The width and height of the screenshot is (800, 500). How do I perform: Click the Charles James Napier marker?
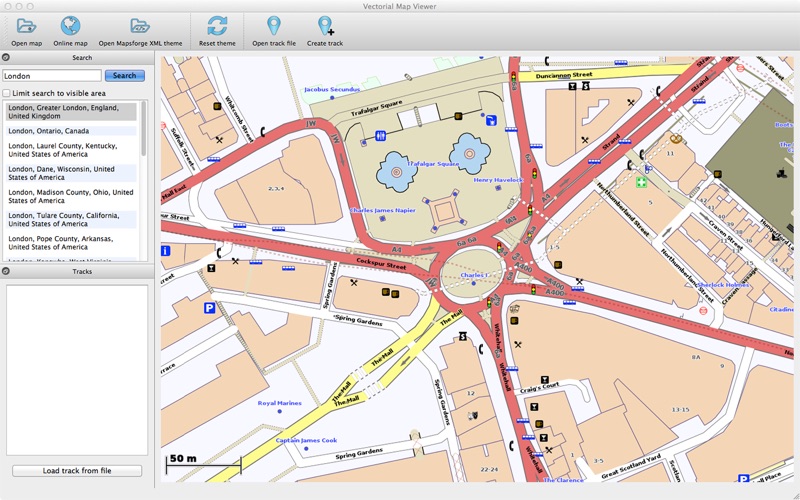(383, 218)
